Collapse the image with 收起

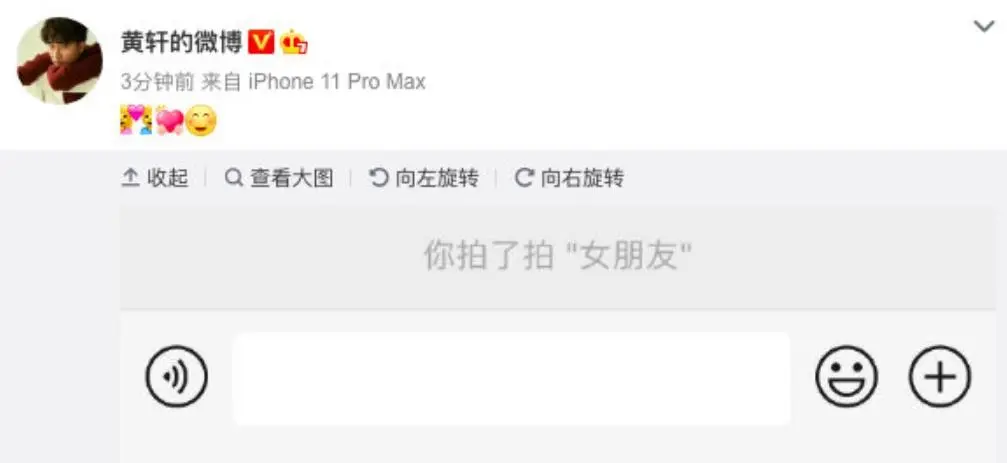155,178
